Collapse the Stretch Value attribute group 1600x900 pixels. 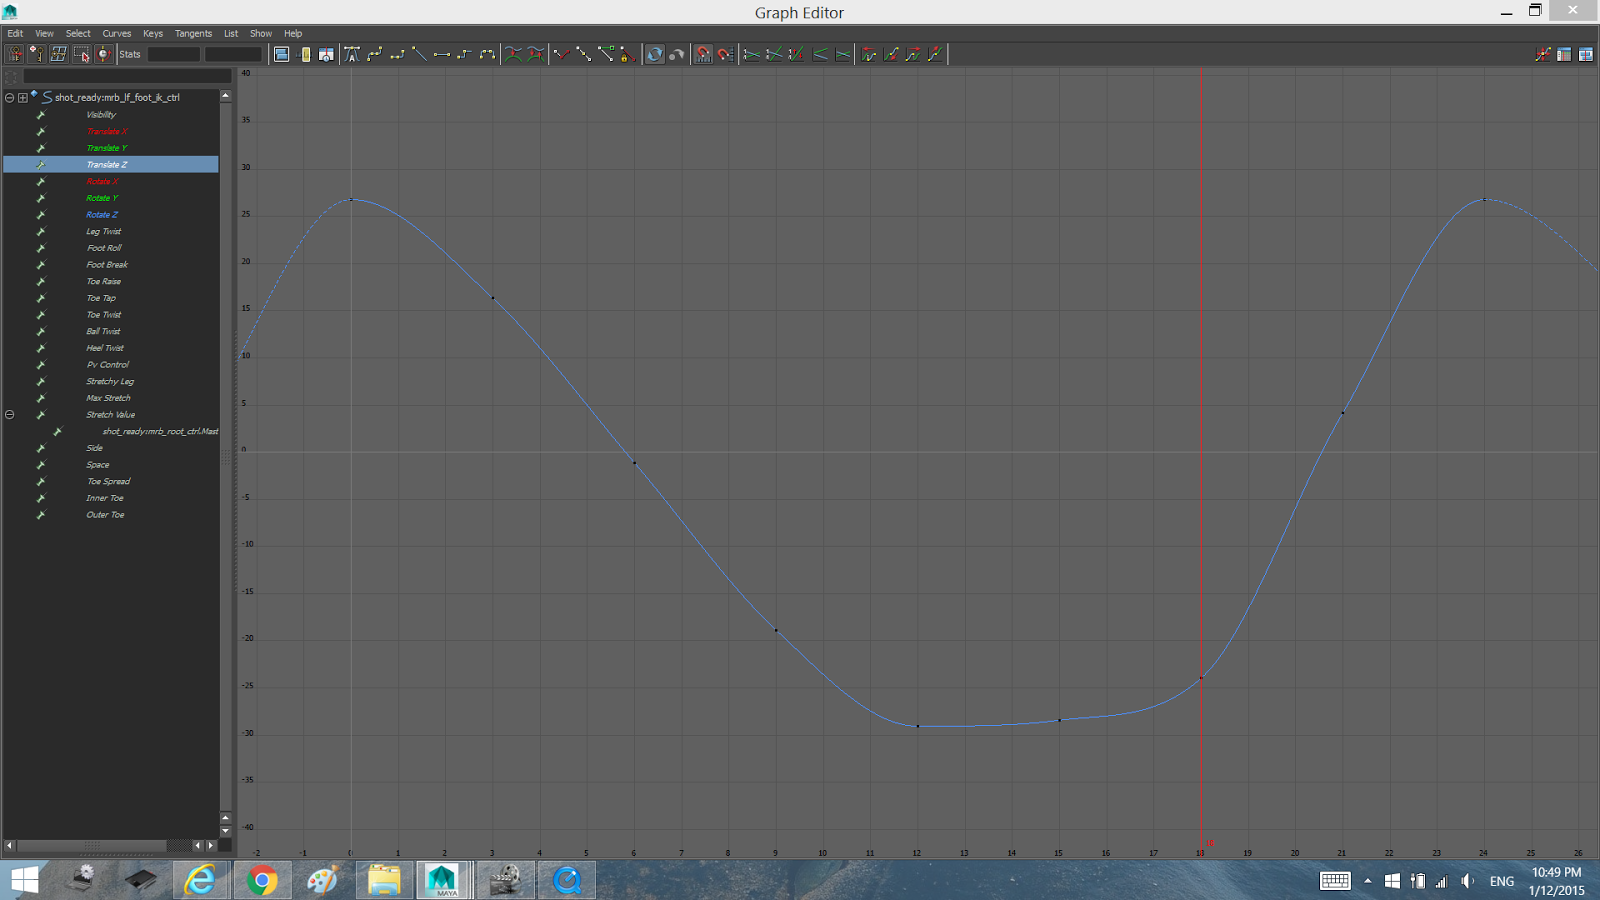point(9,414)
